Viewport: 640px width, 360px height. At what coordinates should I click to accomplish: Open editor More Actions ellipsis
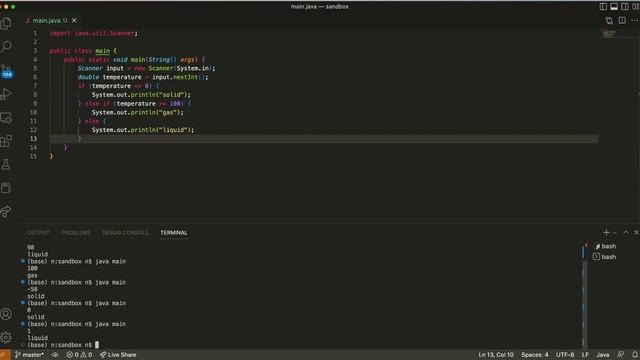(634, 20)
